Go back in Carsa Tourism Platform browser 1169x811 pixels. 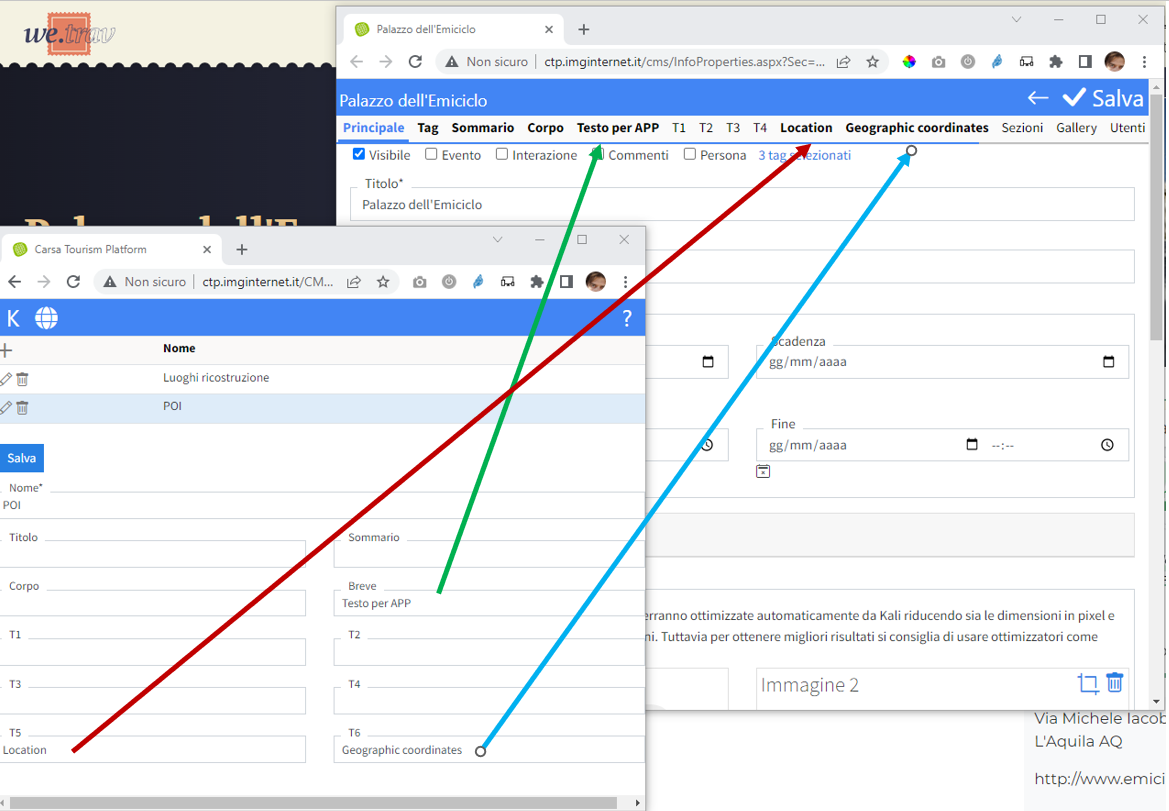tap(14, 282)
